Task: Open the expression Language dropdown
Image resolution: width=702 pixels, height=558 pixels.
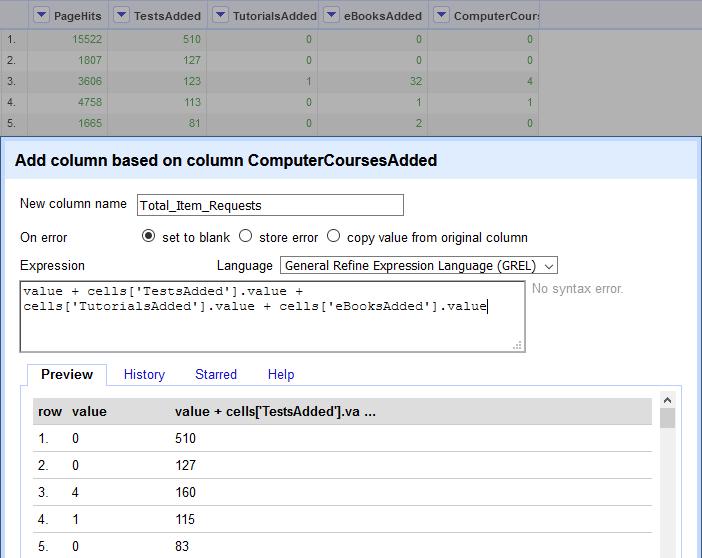Action: coord(419,266)
